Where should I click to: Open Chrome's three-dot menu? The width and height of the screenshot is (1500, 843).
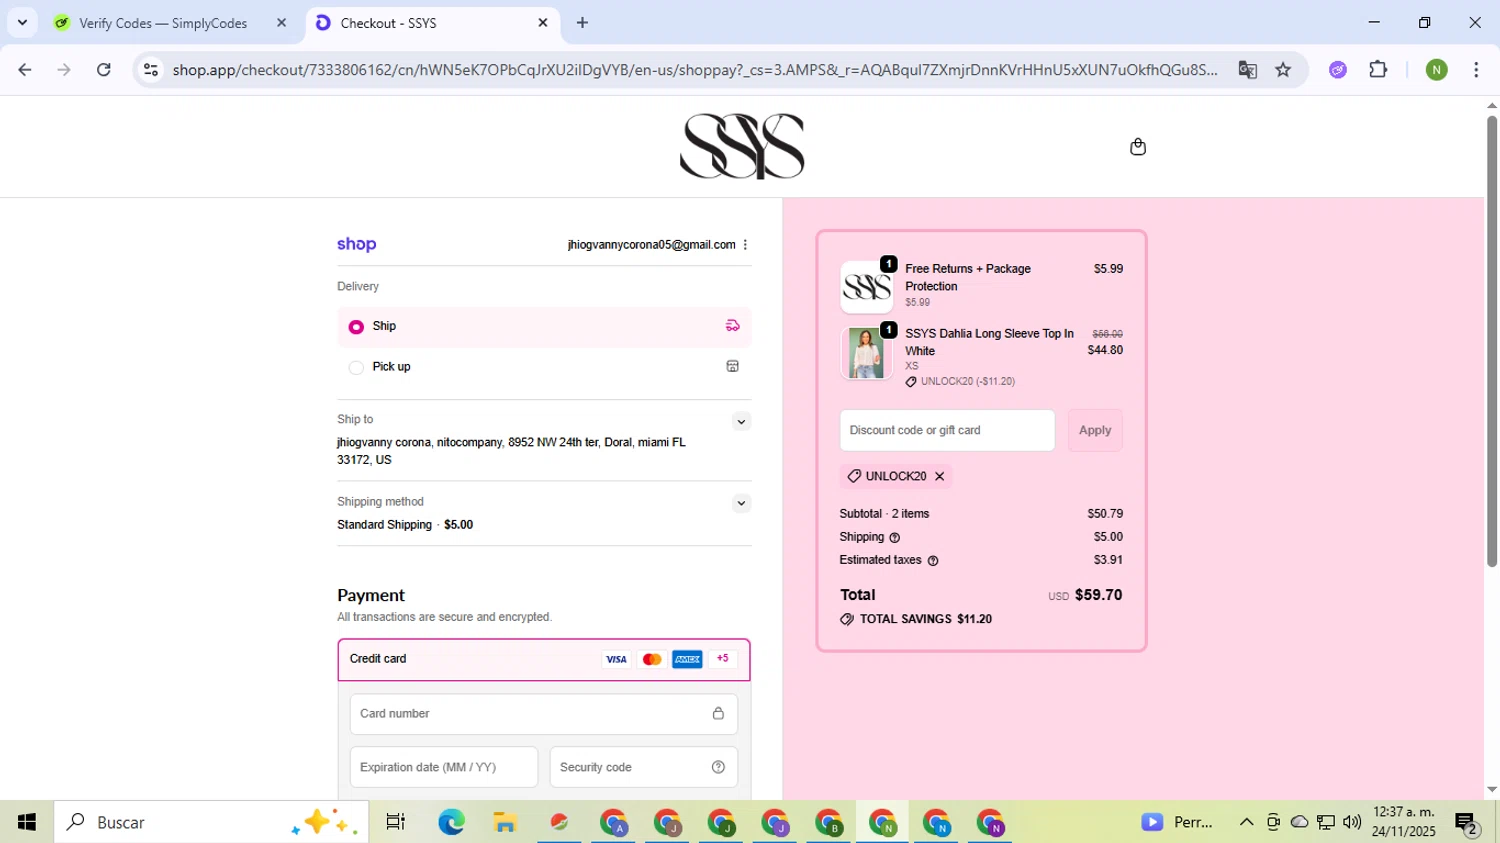tap(1476, 70)
